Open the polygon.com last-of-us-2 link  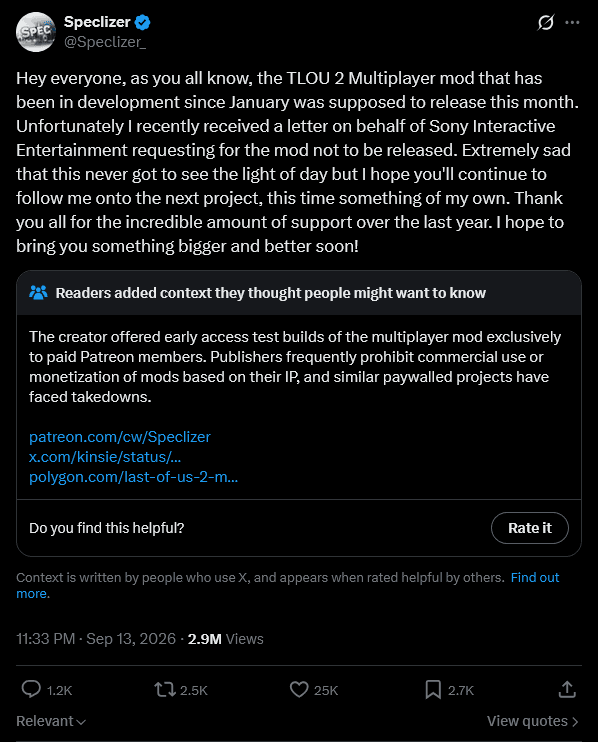click(x=133, y=477)
